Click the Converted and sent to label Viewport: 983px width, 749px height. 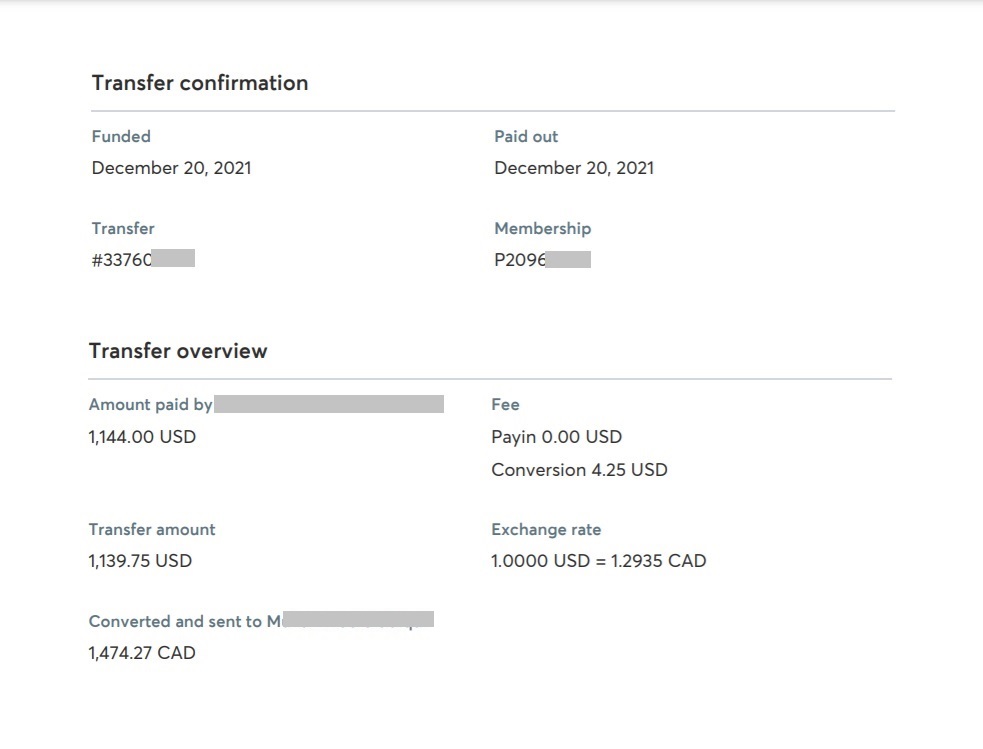(x=176, y=621)
